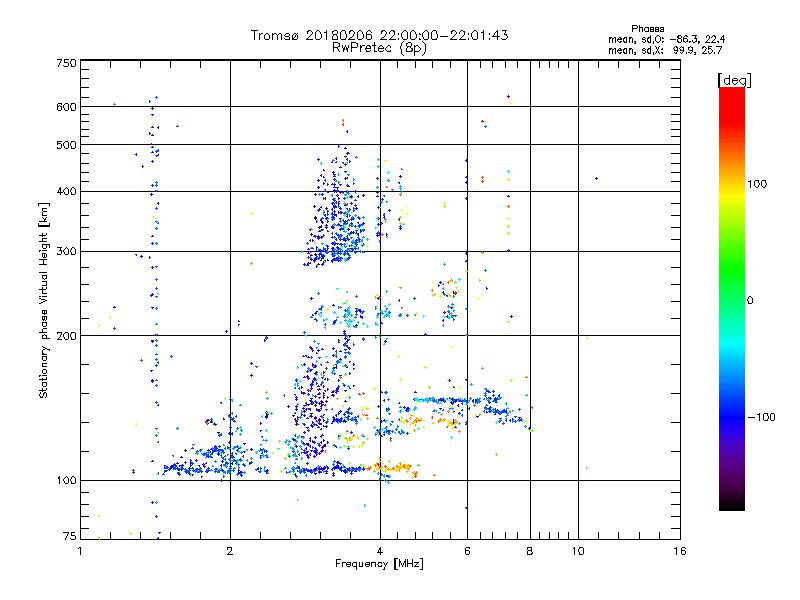800x600 pixels.
Task: Click the 'RwPretec (8p)' subtitle
Action: click(x=379, y=48)
